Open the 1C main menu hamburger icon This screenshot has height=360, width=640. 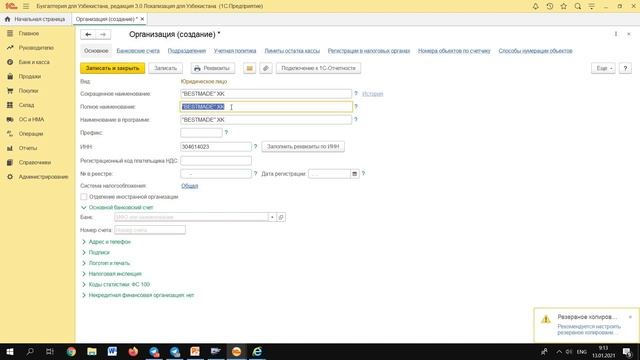[26, 6]
